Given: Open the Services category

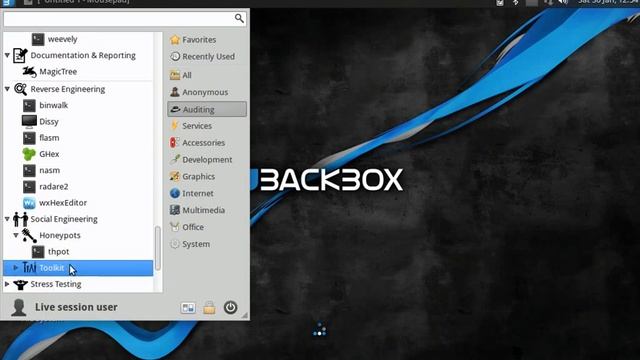Looking at the screenshot, I should tap(207, 126).
